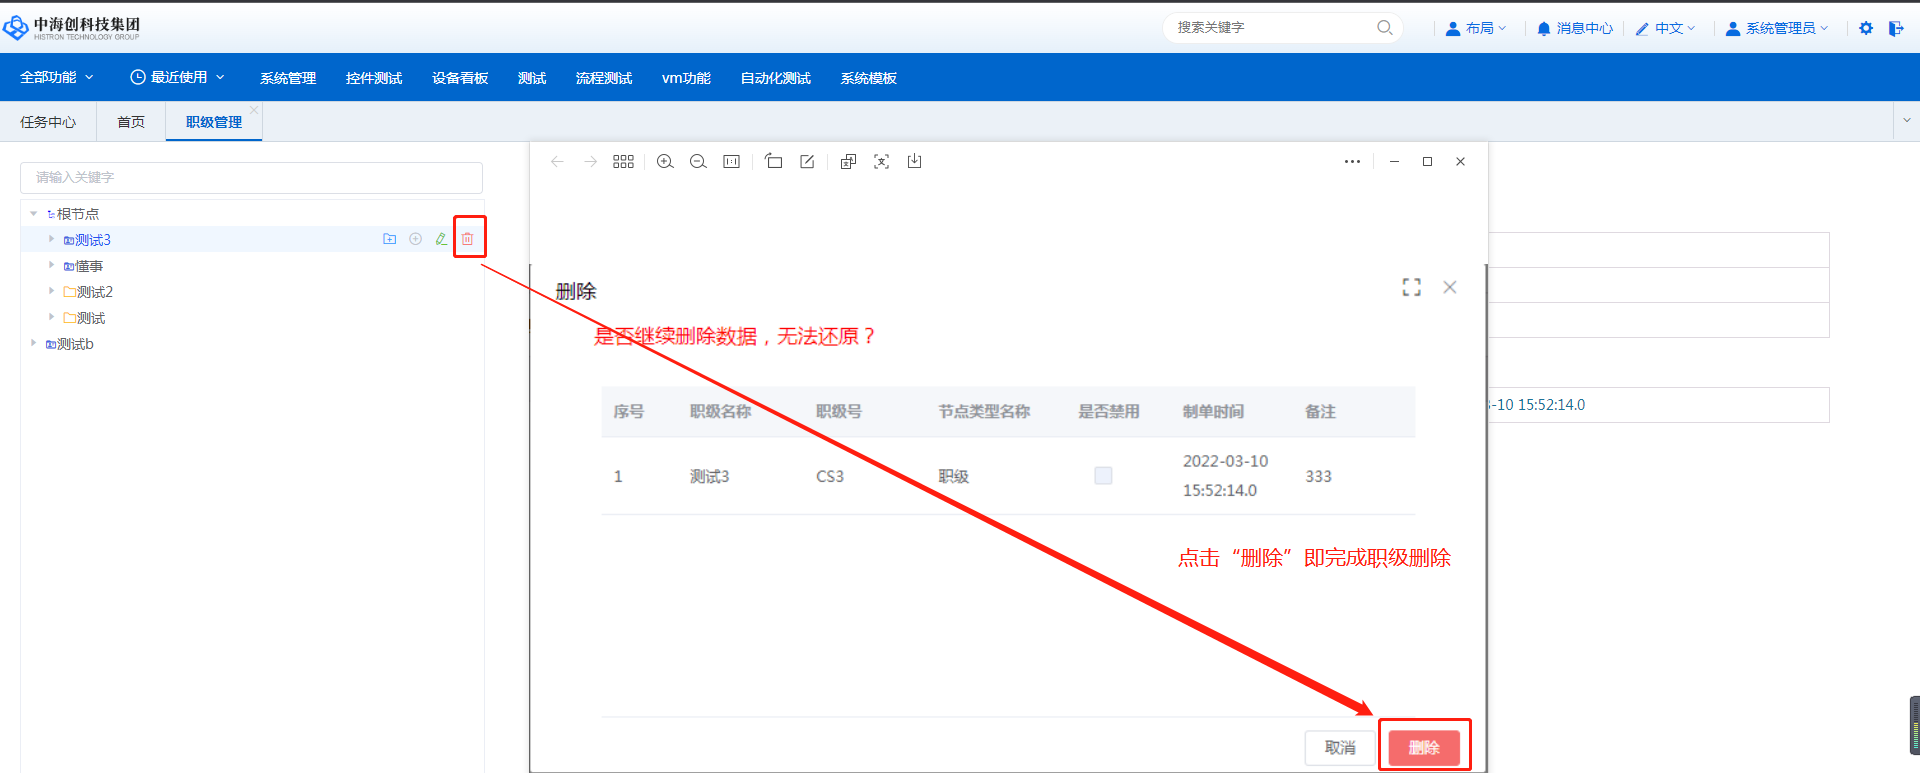Click the 请输入关键字 tree search field
The image size is (1920, 773).
click(251, 178)
